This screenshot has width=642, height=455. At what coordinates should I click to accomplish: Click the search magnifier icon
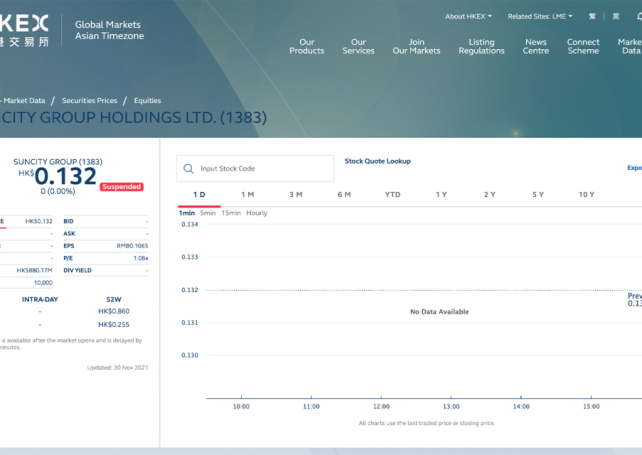pyautogui.click(x=188, y=168)
